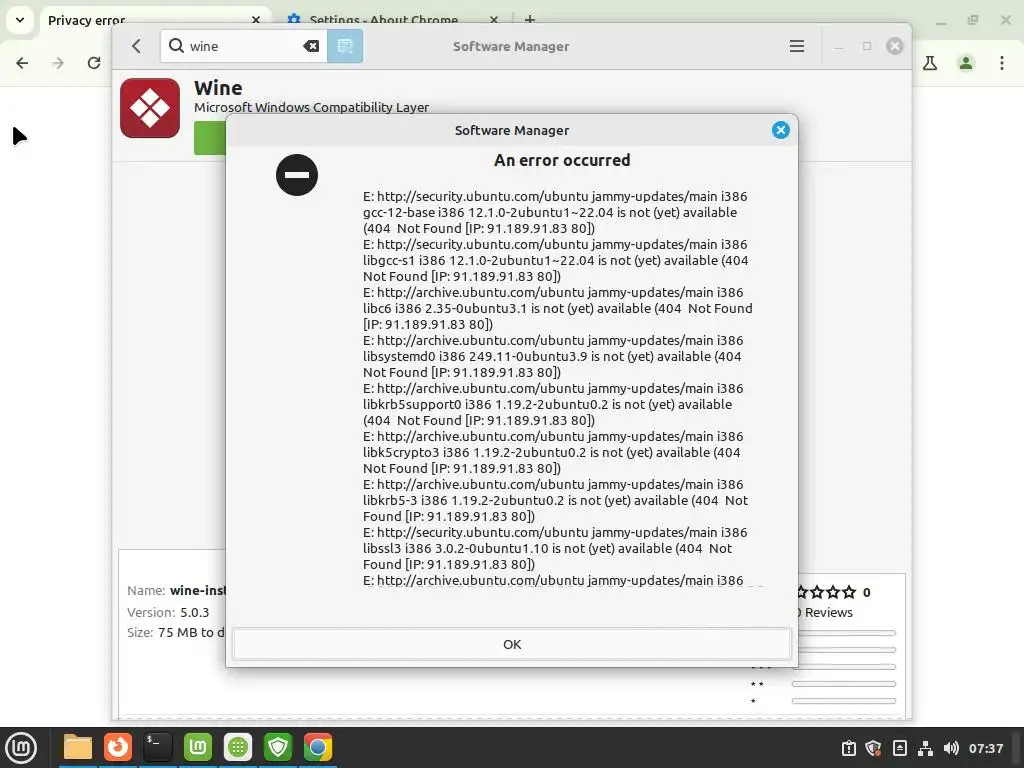Viewport: 1024px width, 768px height.
Task: Launch Firefox from the taskbar
Action: pyautogui.click(x=118, y=748)
